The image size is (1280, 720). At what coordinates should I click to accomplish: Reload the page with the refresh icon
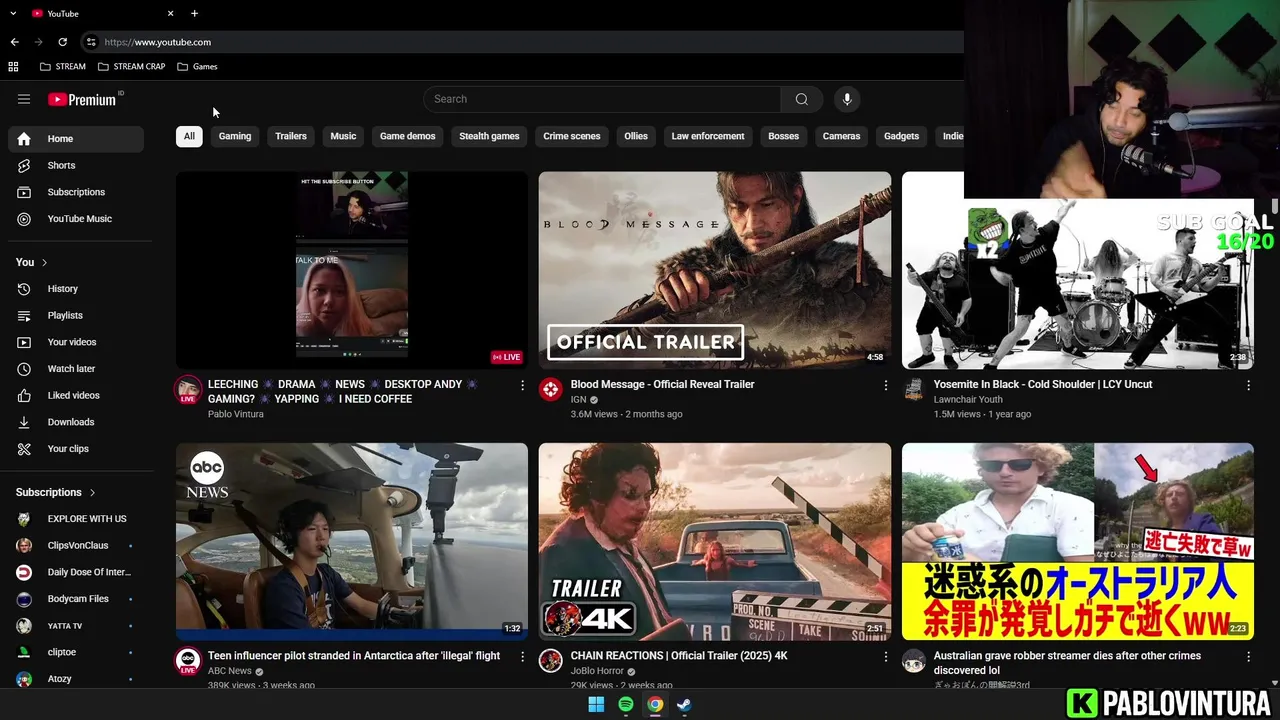pos(62,42)
